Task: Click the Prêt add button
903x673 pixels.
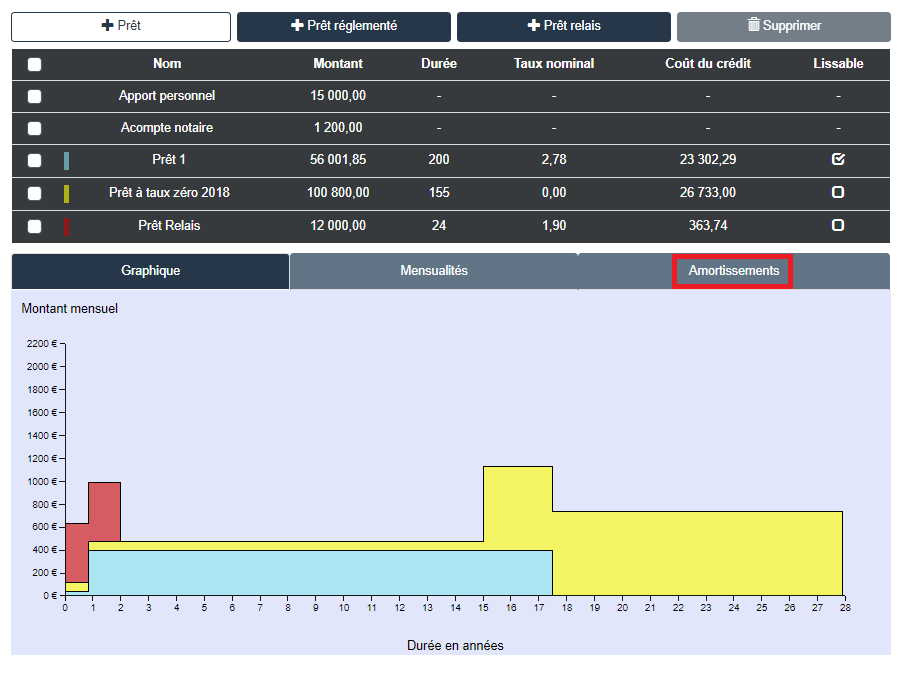Action: (121, 26)
